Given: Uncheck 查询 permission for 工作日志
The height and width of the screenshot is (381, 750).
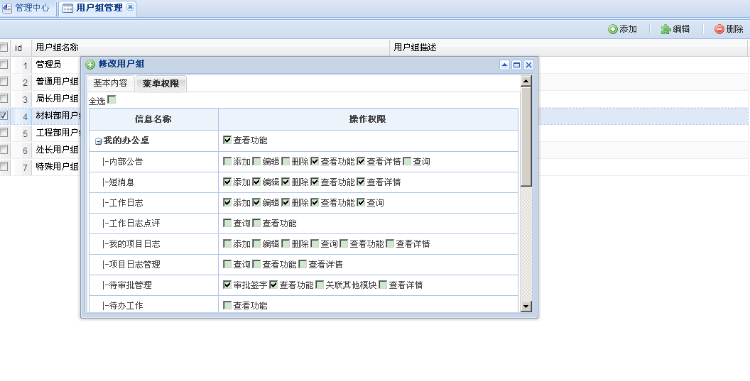Looking at the screenshot, I should pyautogui.click(x=361, y=202).
